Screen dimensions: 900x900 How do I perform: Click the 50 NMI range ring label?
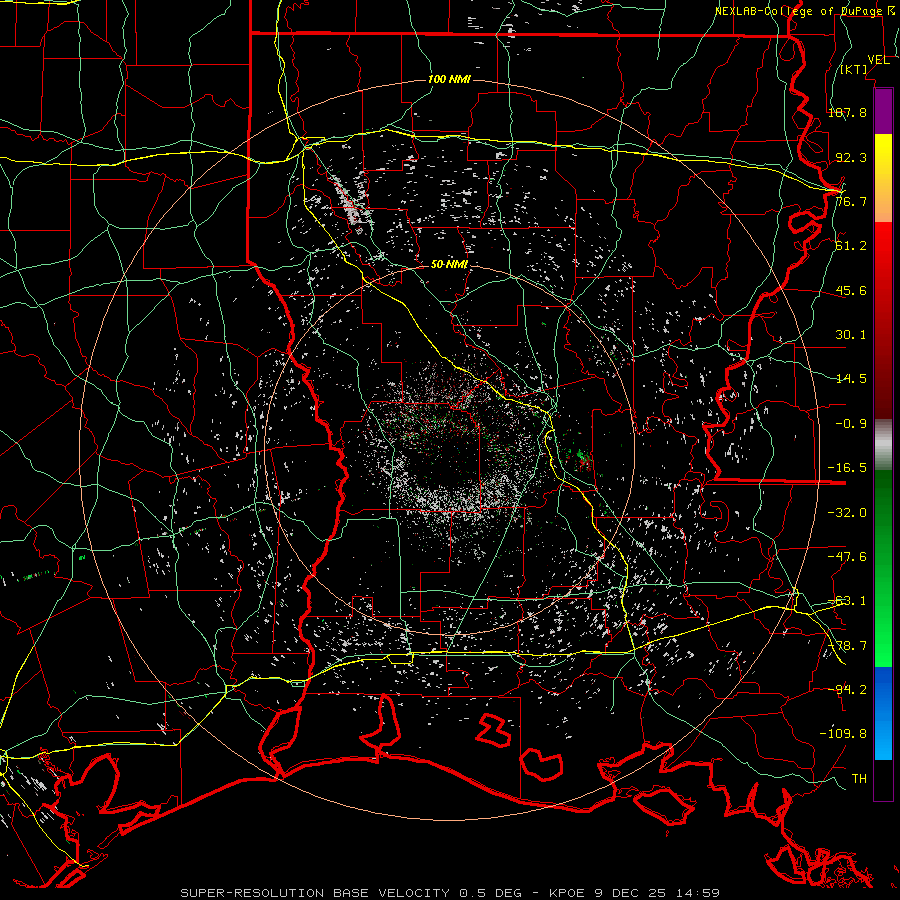pos(449,265)
